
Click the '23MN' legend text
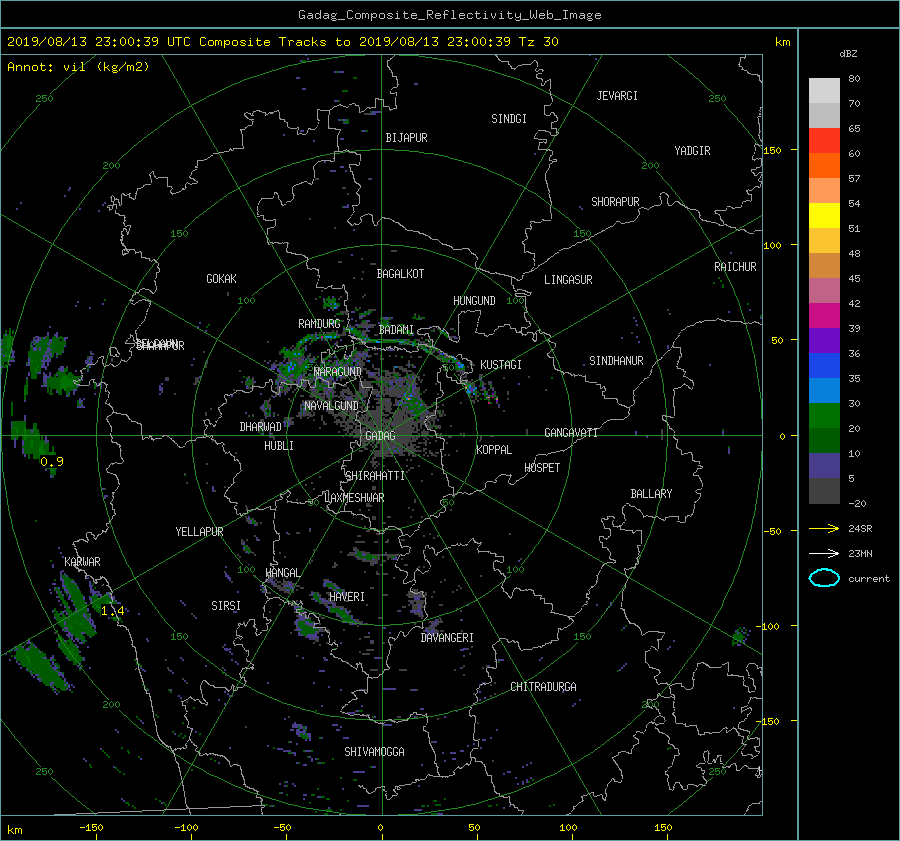860,553
